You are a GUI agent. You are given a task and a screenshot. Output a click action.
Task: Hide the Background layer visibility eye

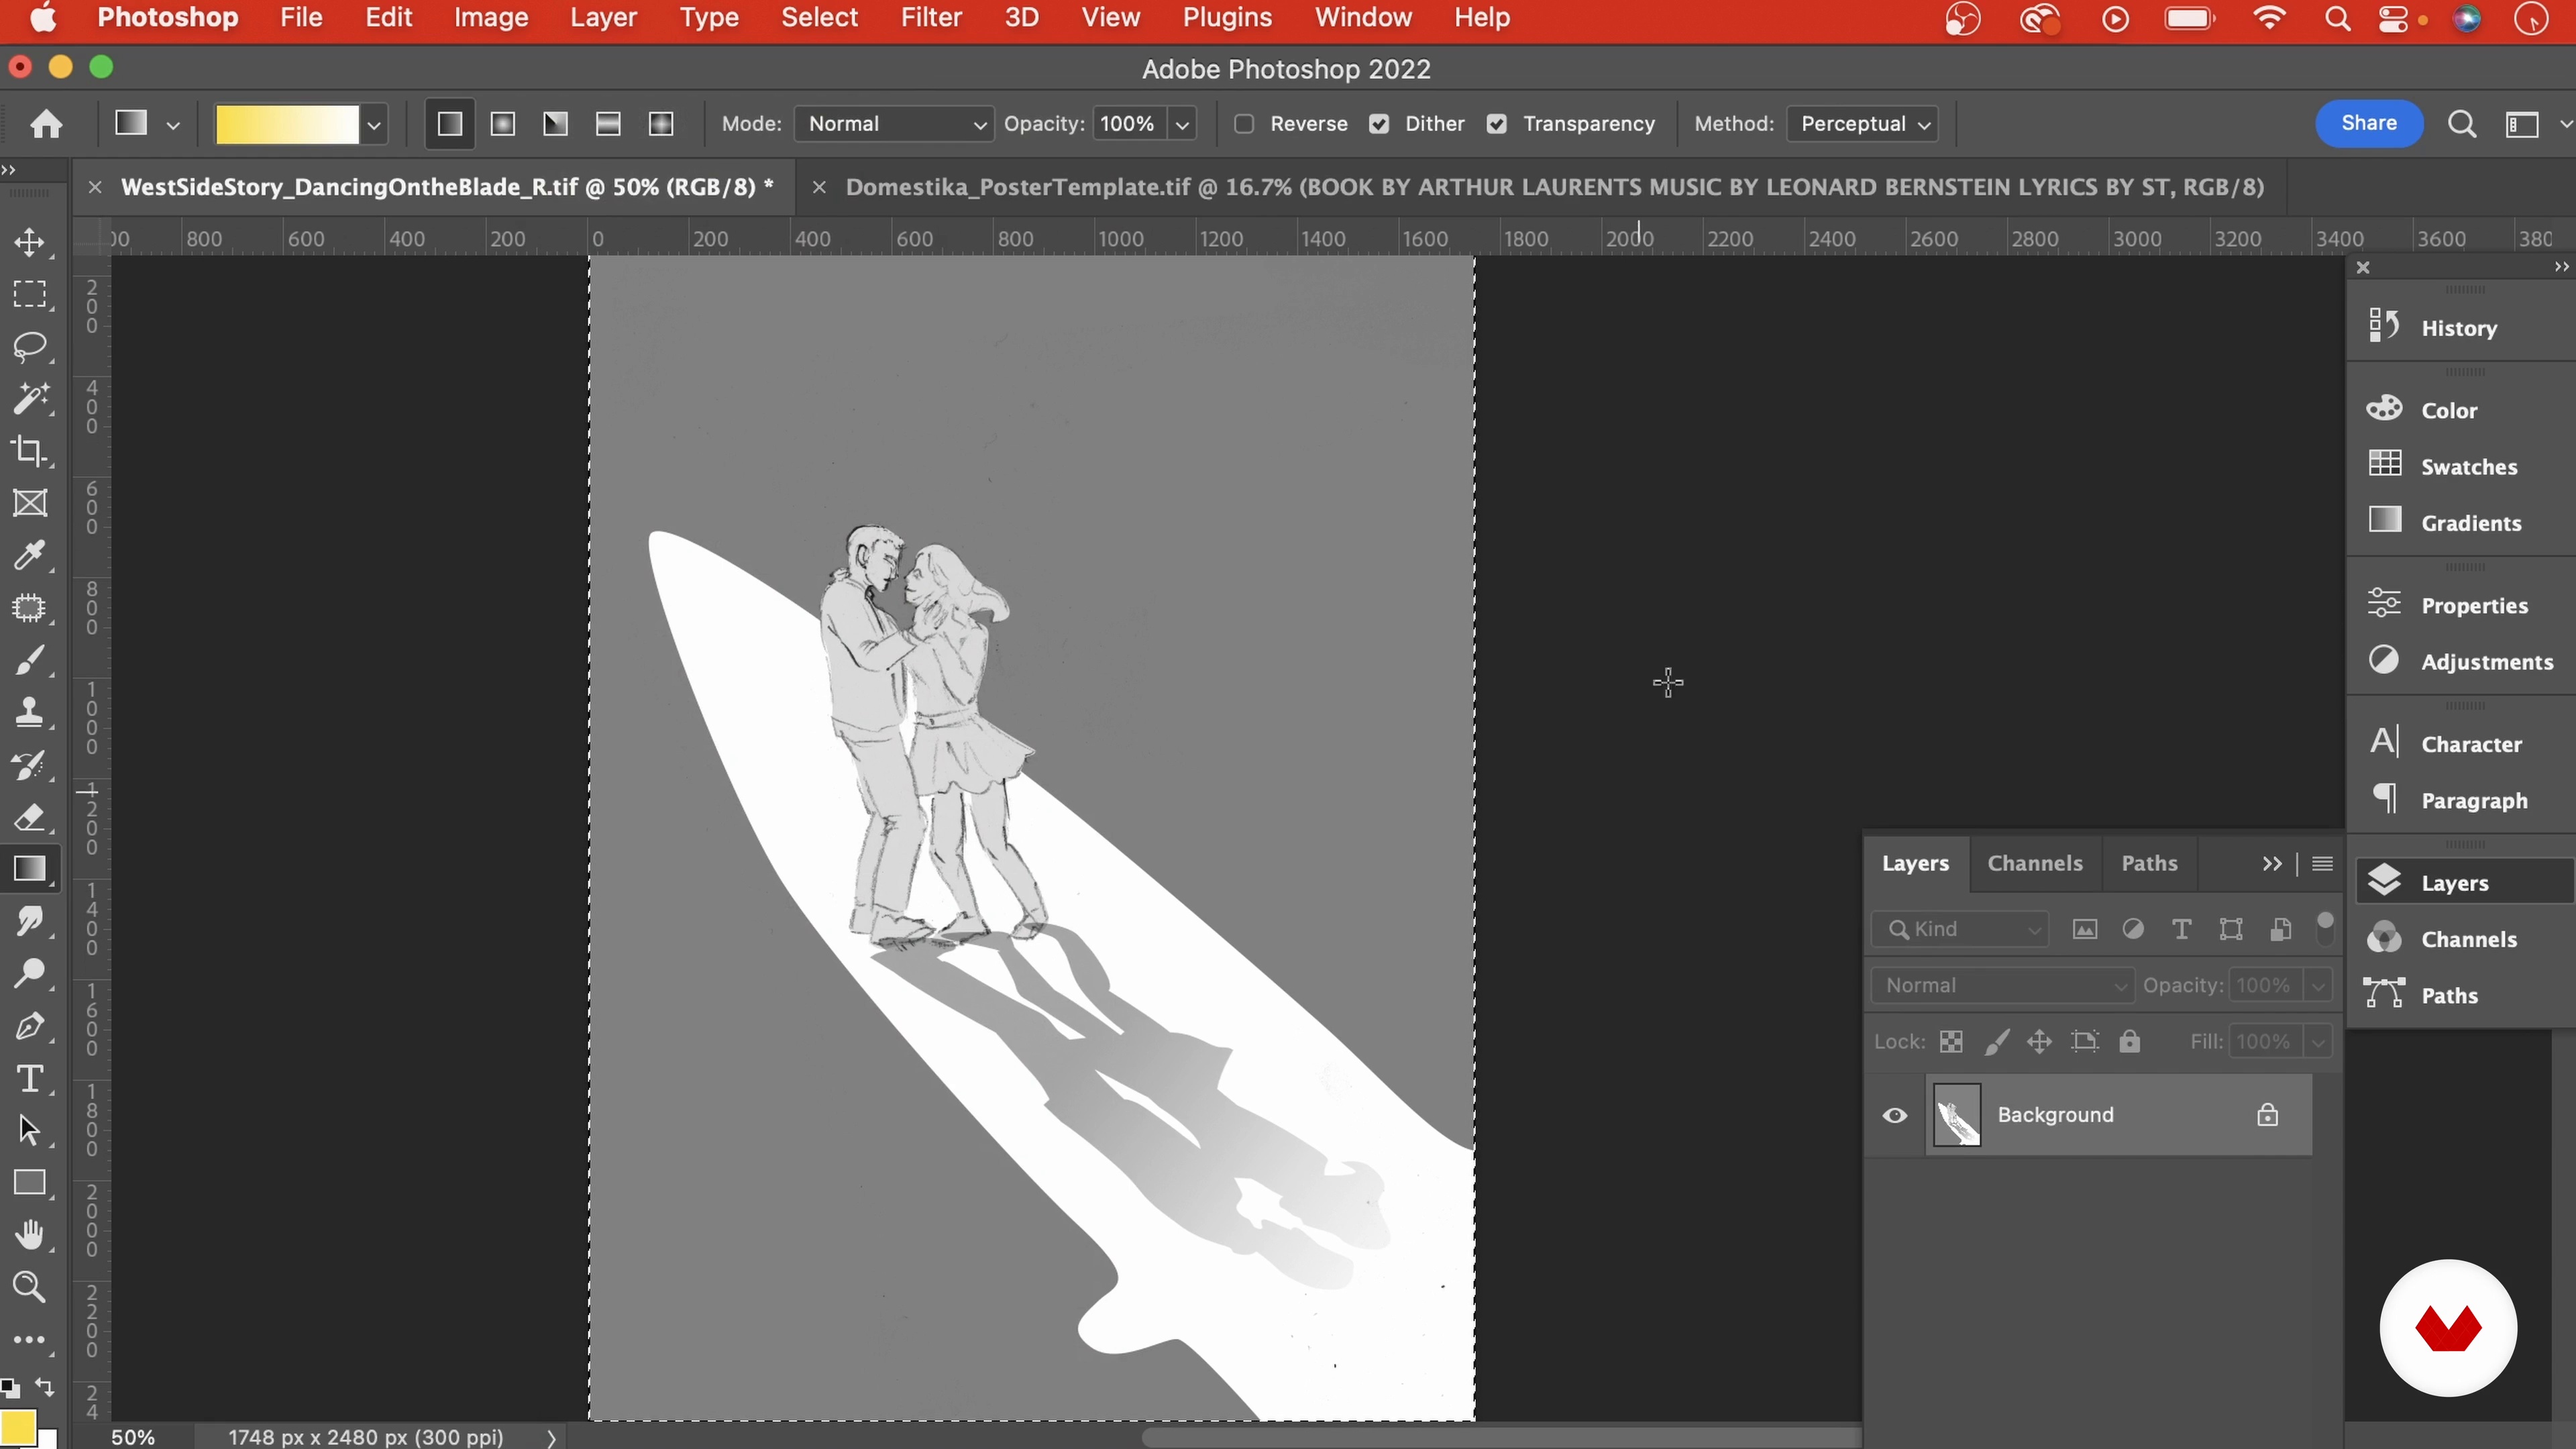pos(1895,1115)
